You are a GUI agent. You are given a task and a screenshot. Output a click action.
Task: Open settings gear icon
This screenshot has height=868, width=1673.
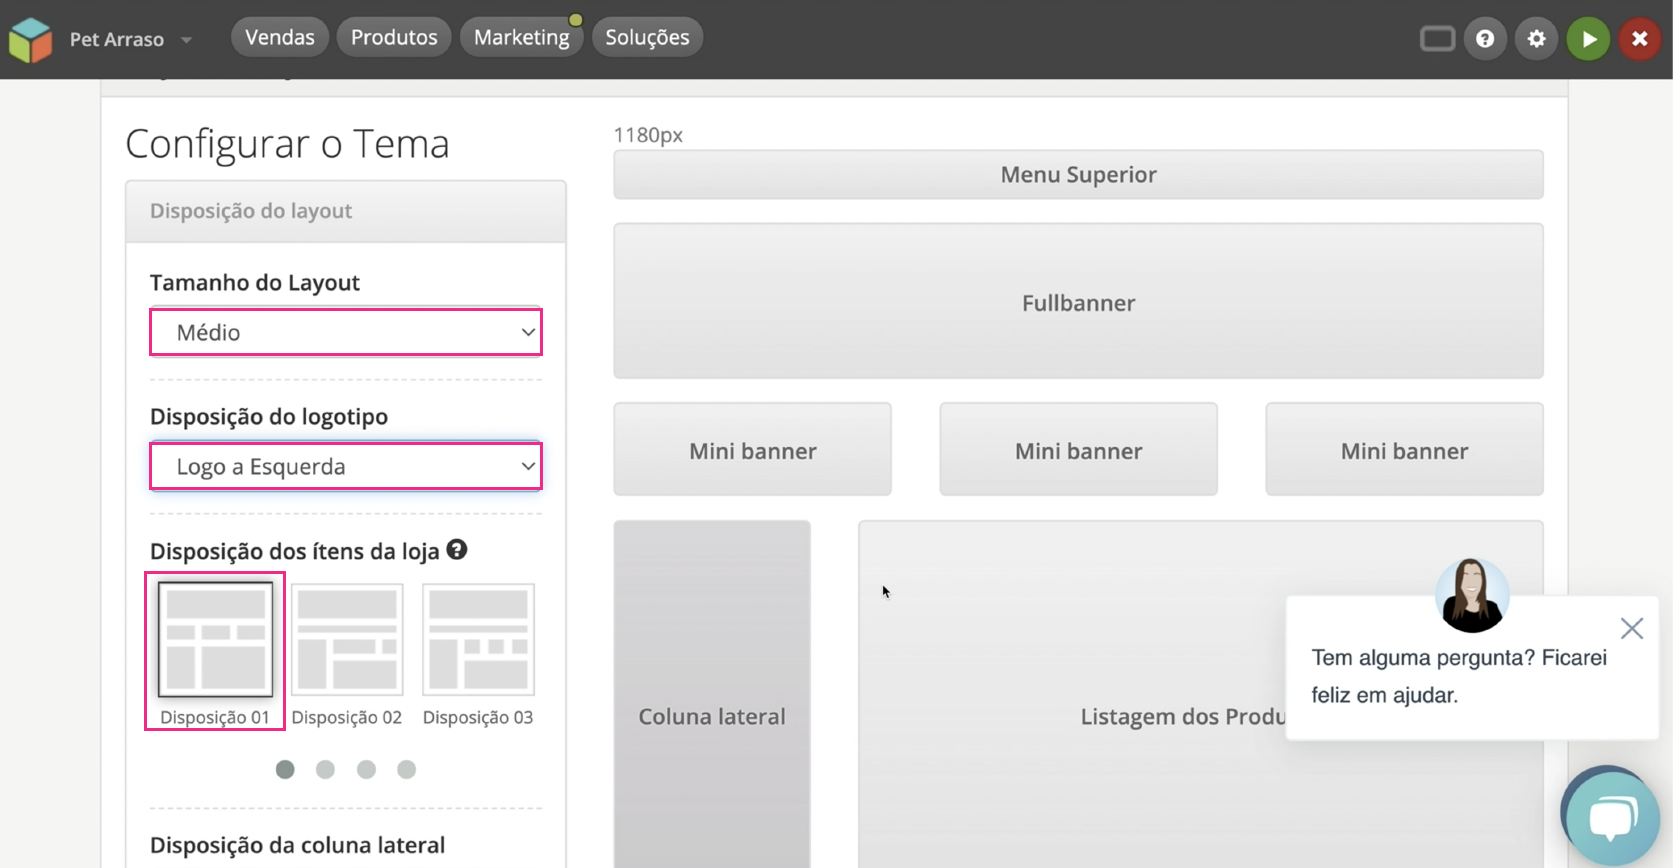[1537, 39]
